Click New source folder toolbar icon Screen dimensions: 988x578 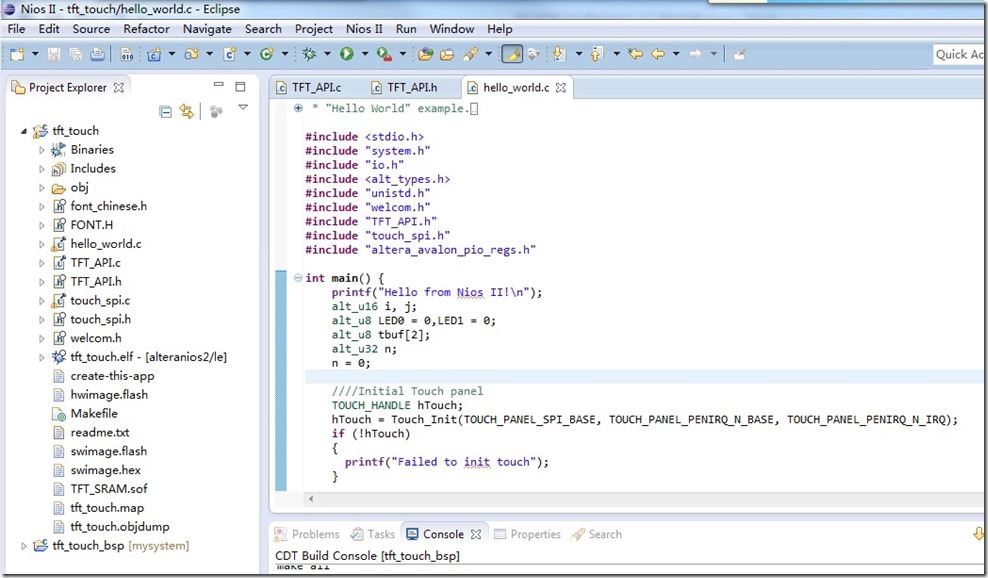(x=192, y=54)
